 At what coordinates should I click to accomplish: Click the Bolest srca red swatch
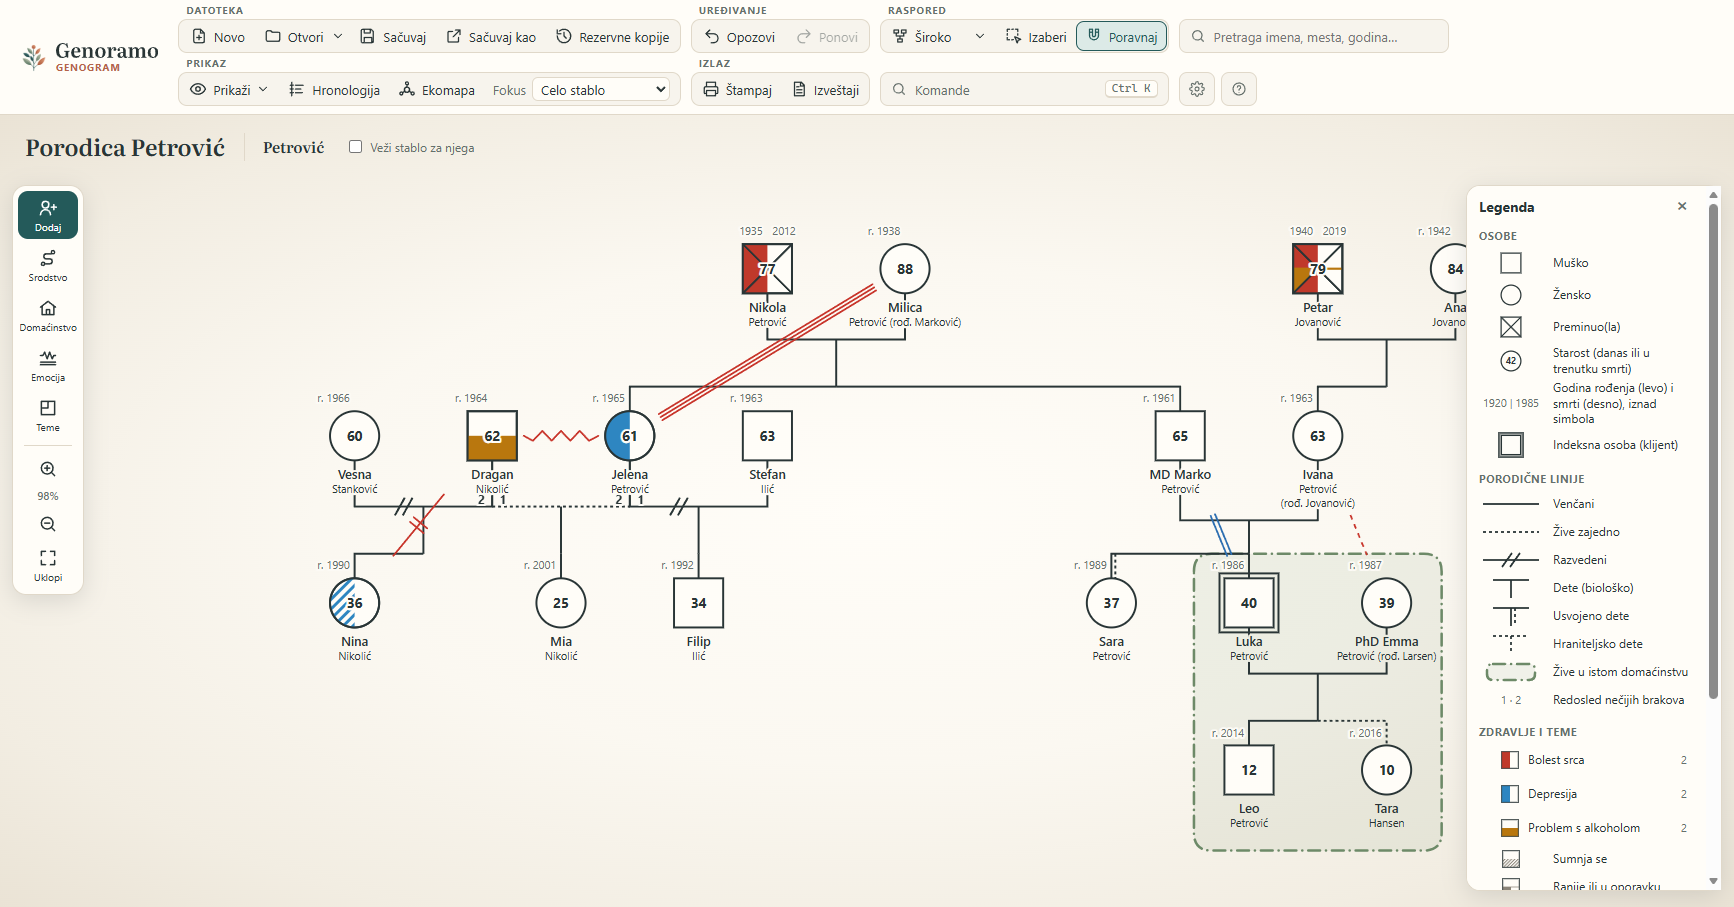point(1510,760)
